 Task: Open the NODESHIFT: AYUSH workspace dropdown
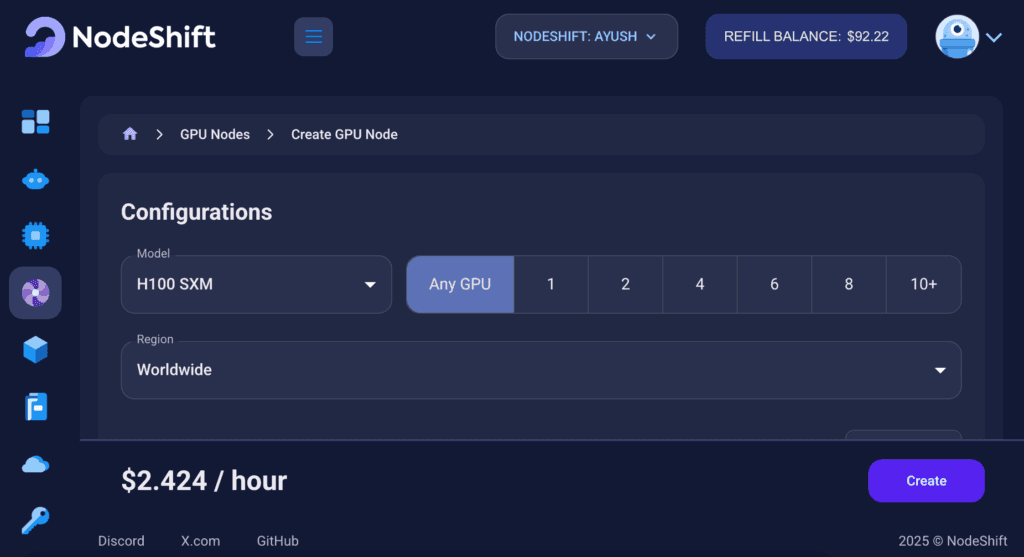(586, 37)
